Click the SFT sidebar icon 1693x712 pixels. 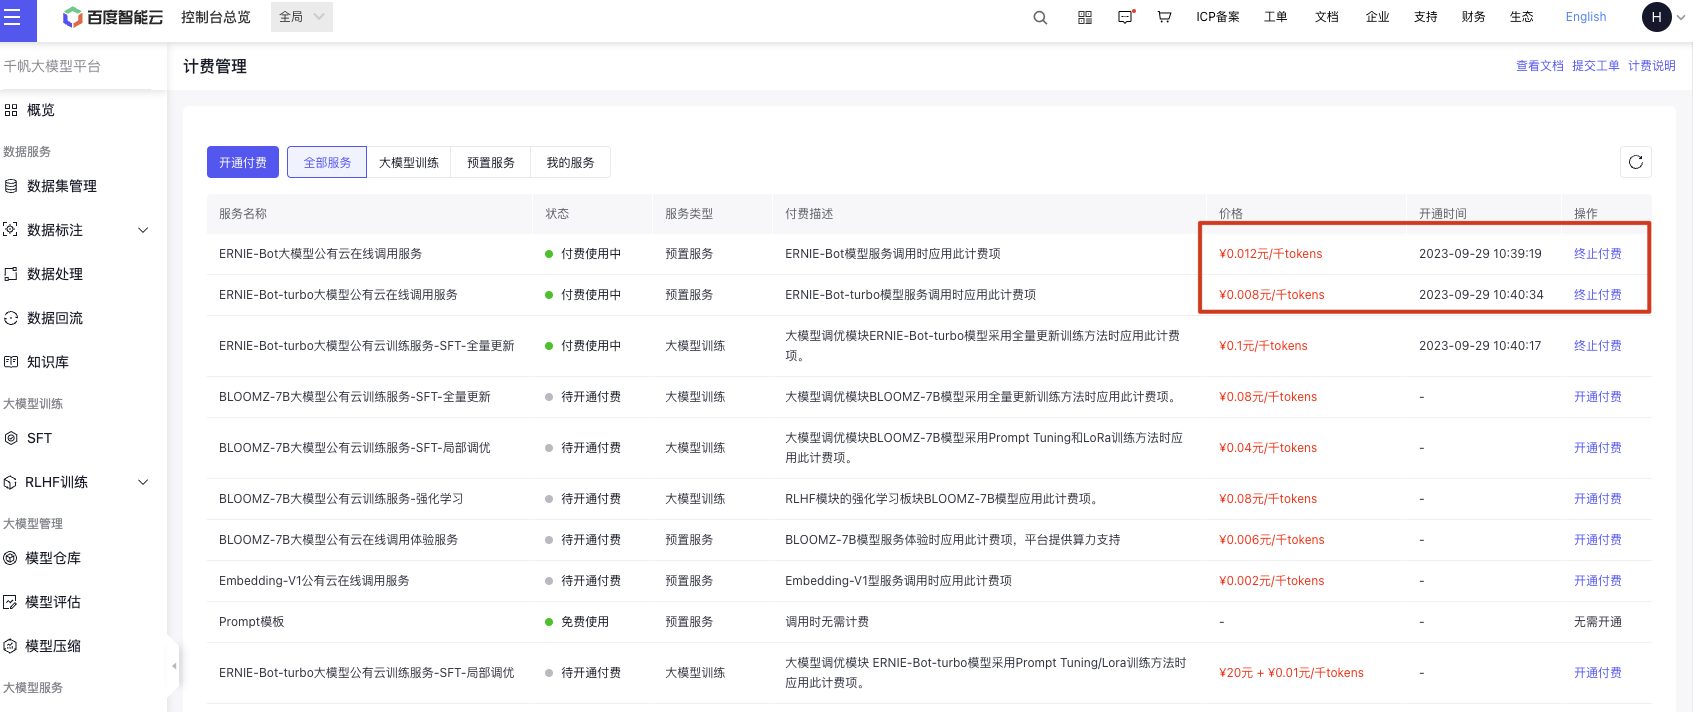11,438
